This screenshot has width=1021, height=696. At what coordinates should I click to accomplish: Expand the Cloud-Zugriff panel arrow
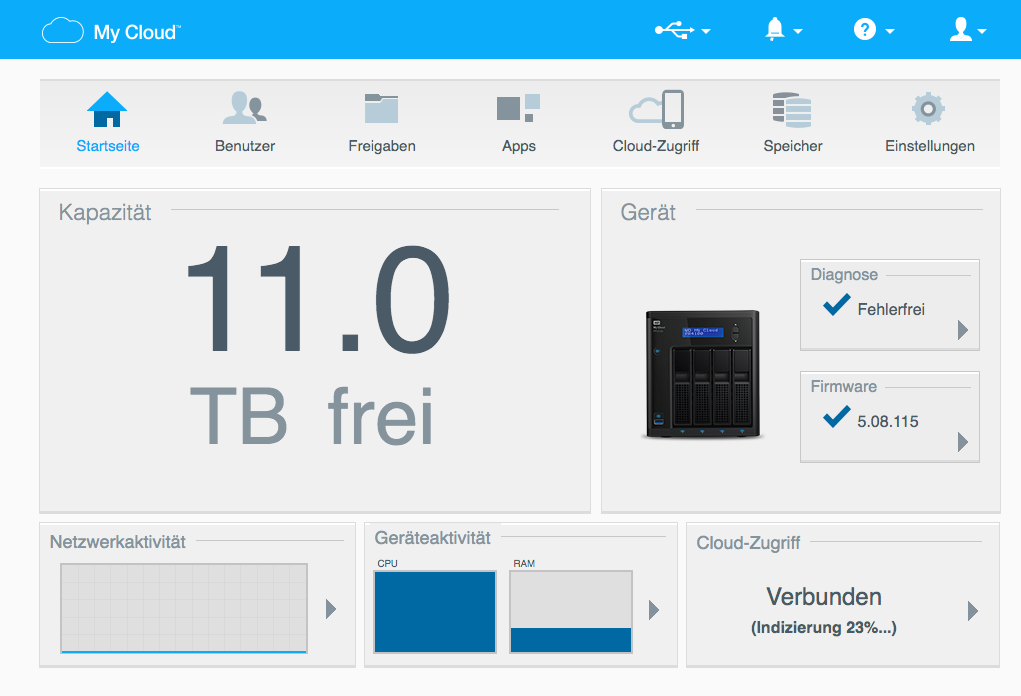click(973, 611)
